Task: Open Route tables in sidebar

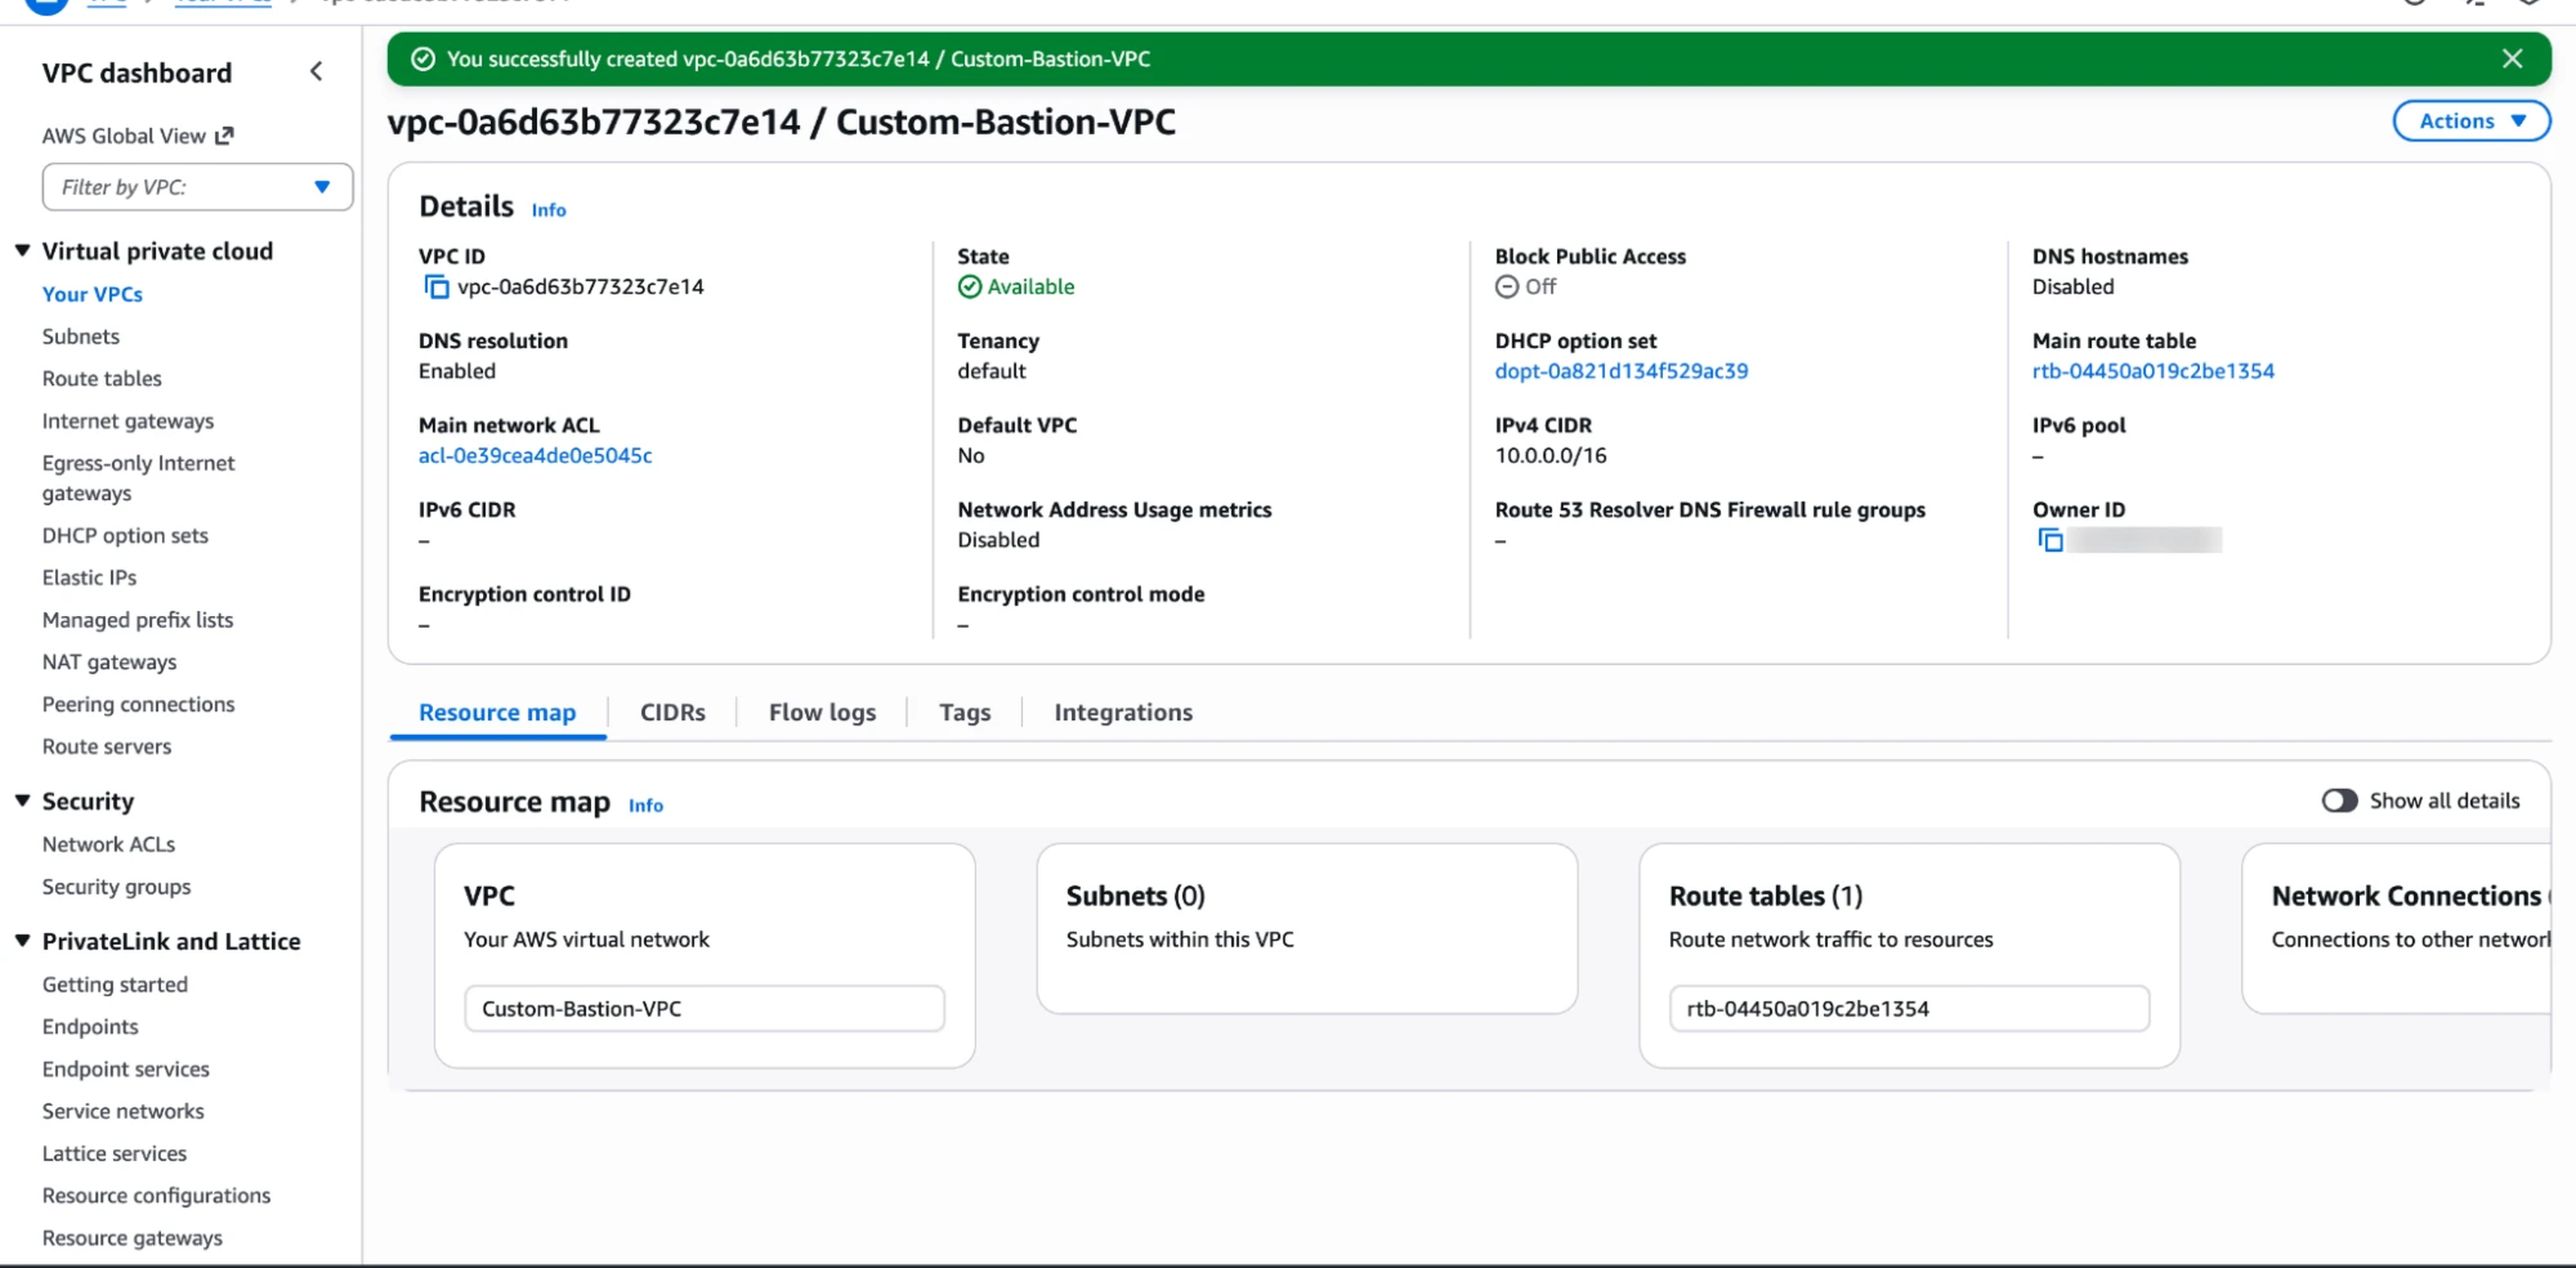Action: coord(102,378)
